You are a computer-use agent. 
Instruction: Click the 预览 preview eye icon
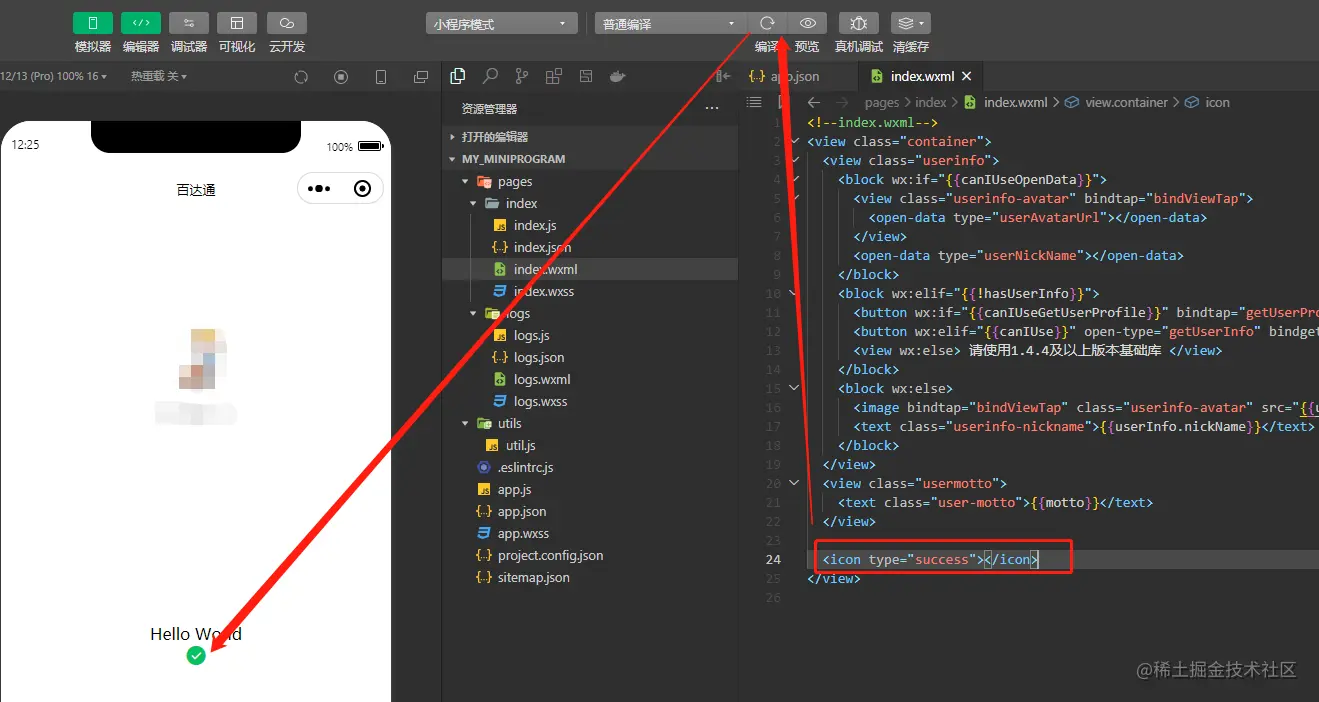pyautogui.click(x=807, y=23)
